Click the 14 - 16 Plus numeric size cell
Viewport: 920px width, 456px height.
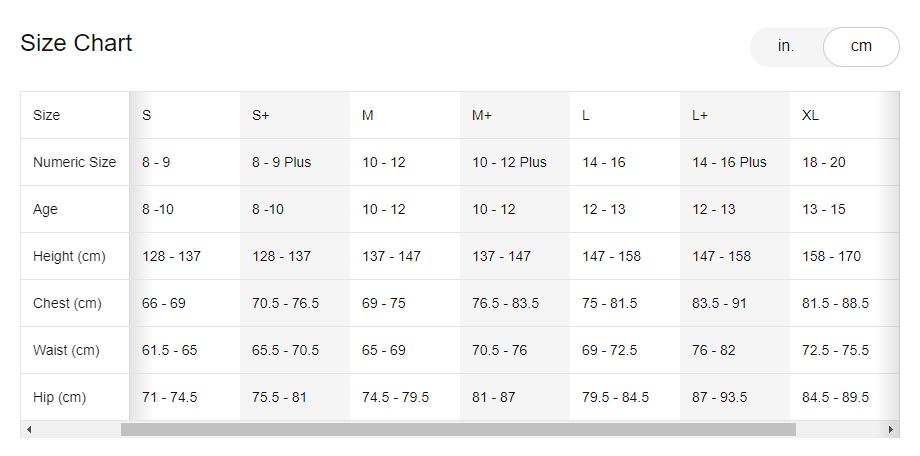(735, 162)
